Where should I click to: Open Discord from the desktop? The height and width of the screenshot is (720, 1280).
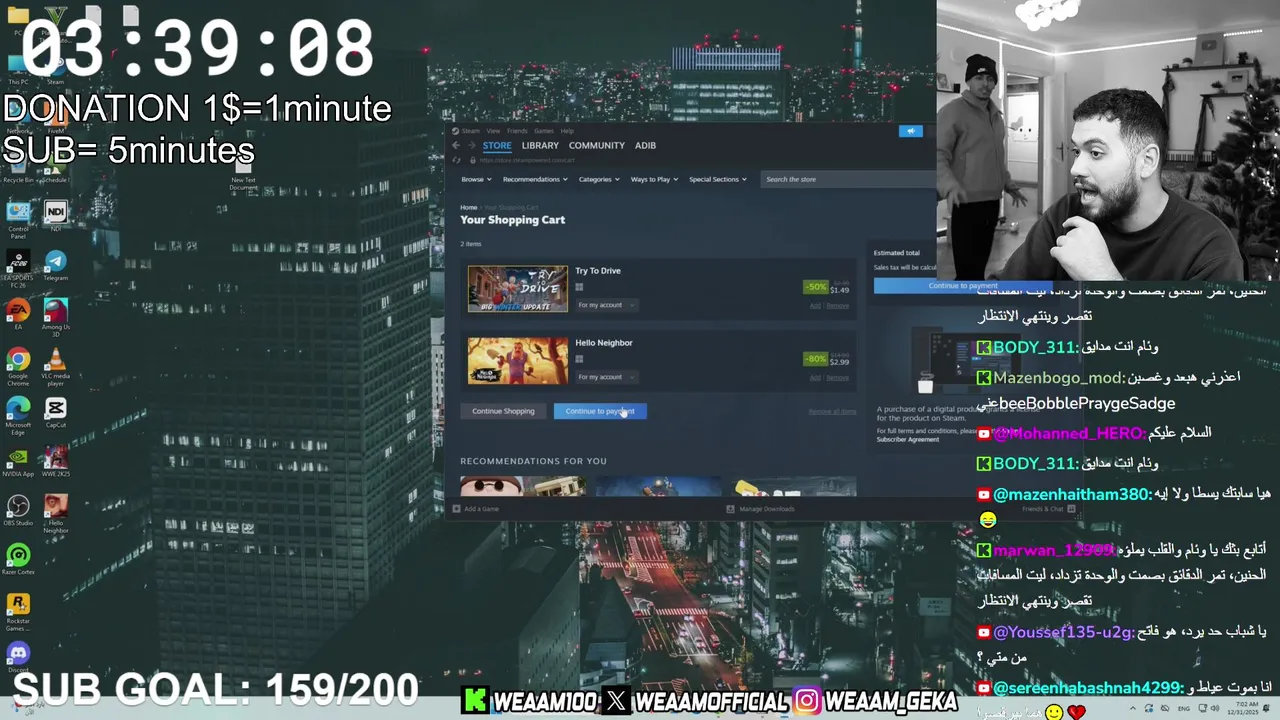[x=18, y=658]
